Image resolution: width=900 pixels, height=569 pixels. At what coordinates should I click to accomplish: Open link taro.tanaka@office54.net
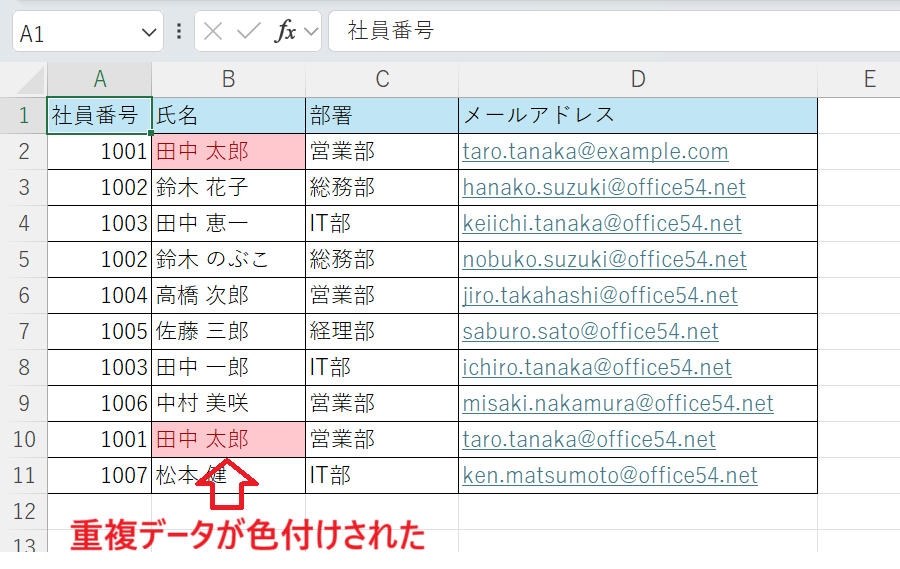(x=589, y=439)
